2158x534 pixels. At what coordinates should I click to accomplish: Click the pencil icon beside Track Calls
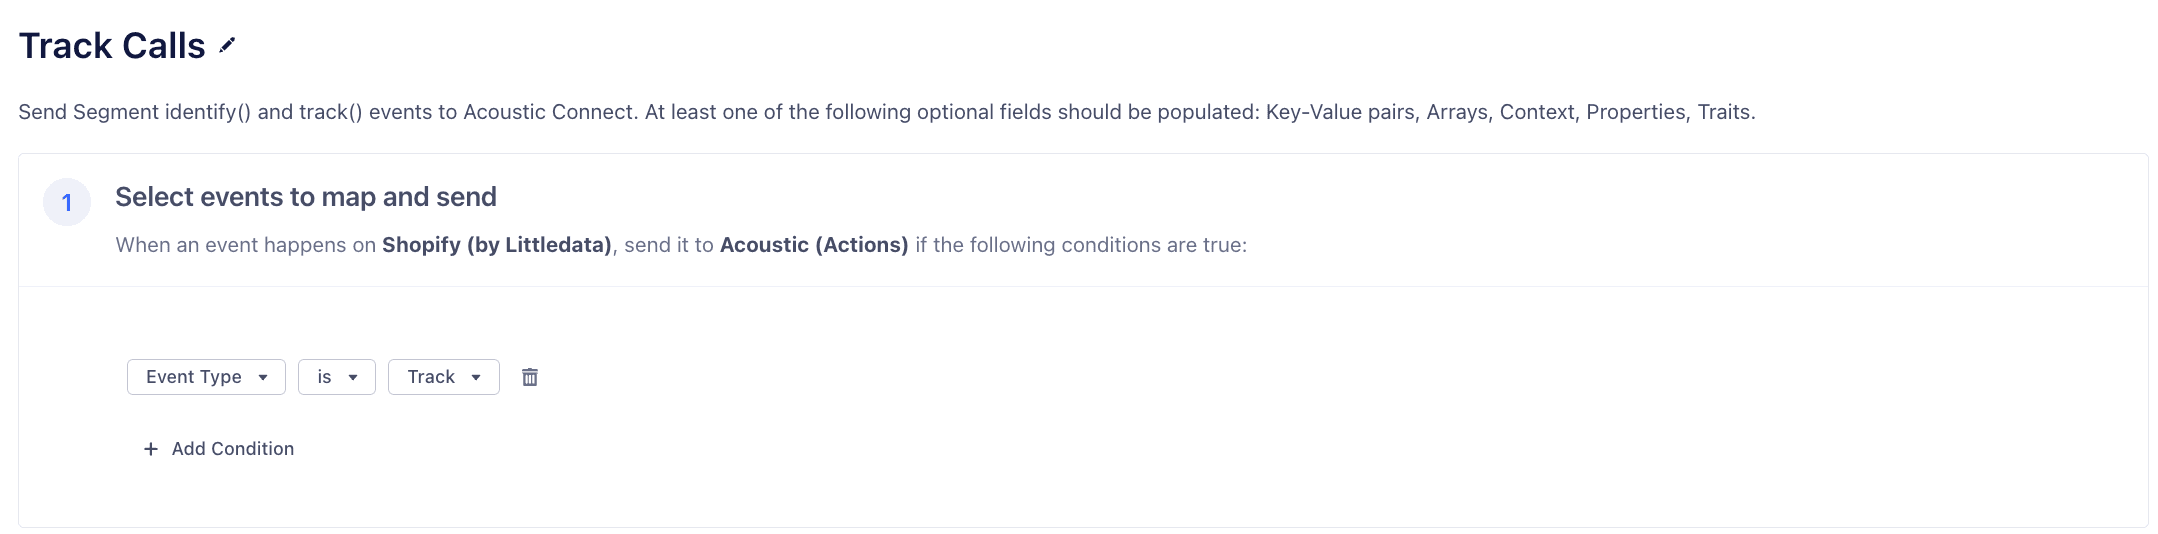click(227, 45)
